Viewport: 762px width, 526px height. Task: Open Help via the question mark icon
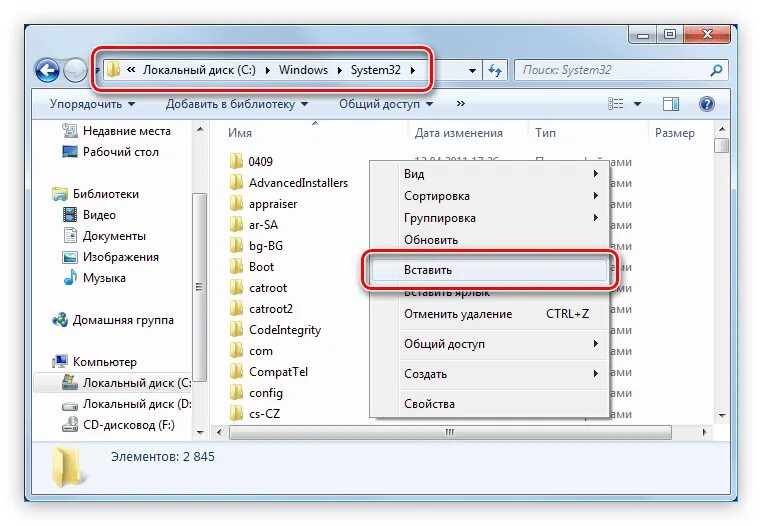coord(707,104)
